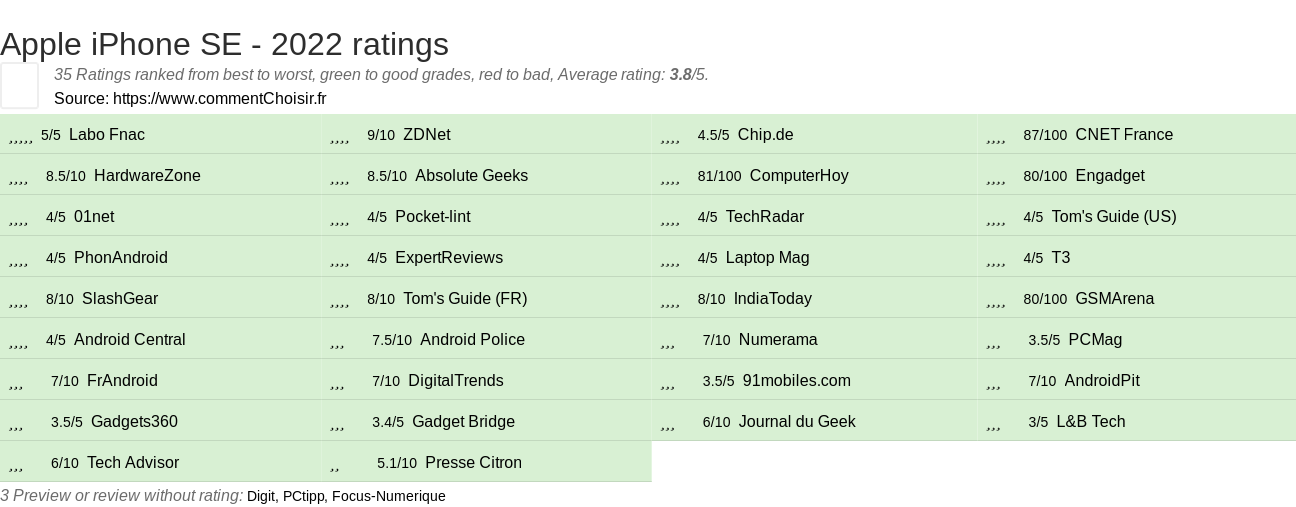
Task: Open the HardwareZone review
Action: 147,176
